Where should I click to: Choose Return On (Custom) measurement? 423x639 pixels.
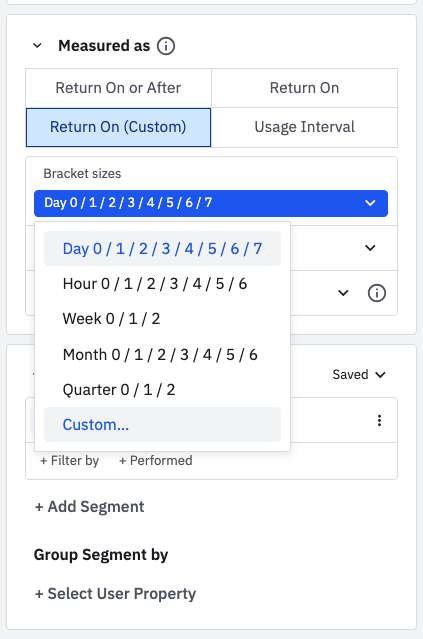(118, 127)
